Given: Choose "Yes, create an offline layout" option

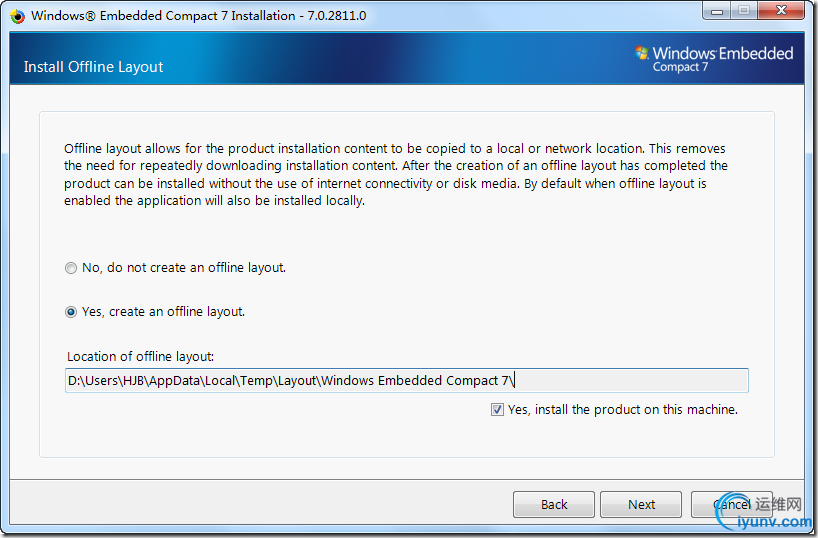Looking at the screenshot, I should point(71,312).
